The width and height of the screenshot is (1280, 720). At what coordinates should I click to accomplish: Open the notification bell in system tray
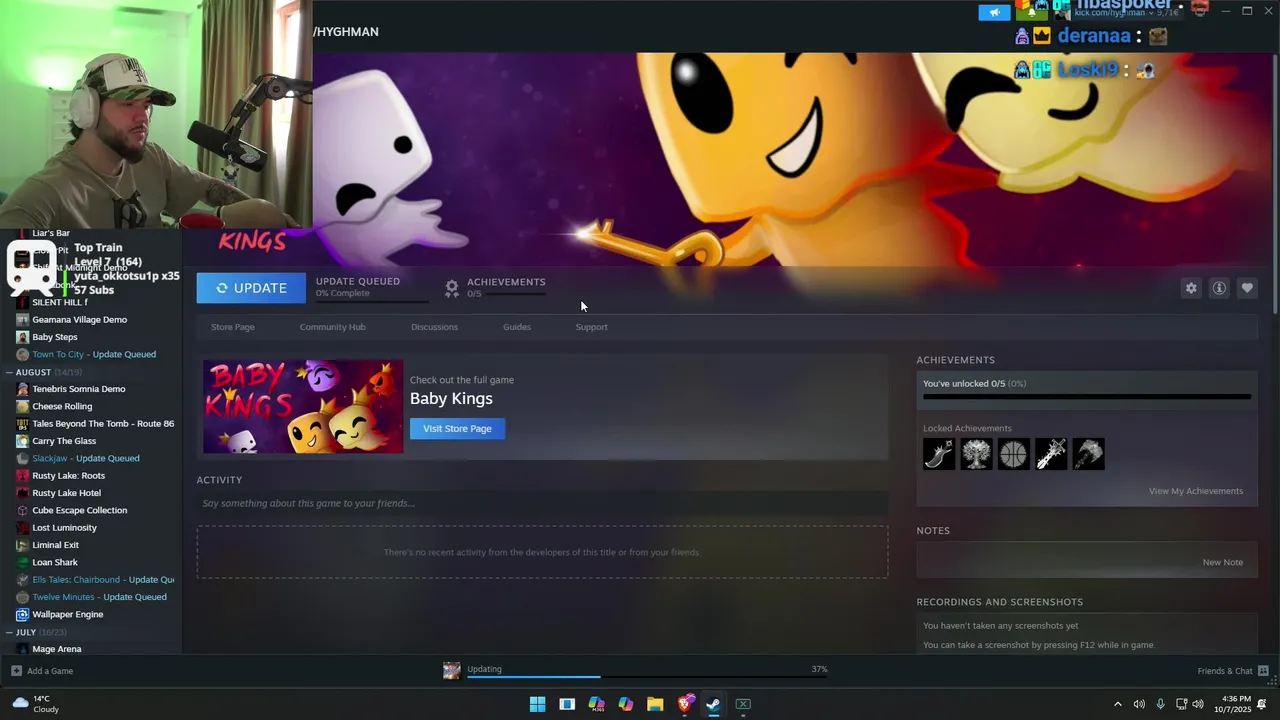coord(1262,704)
